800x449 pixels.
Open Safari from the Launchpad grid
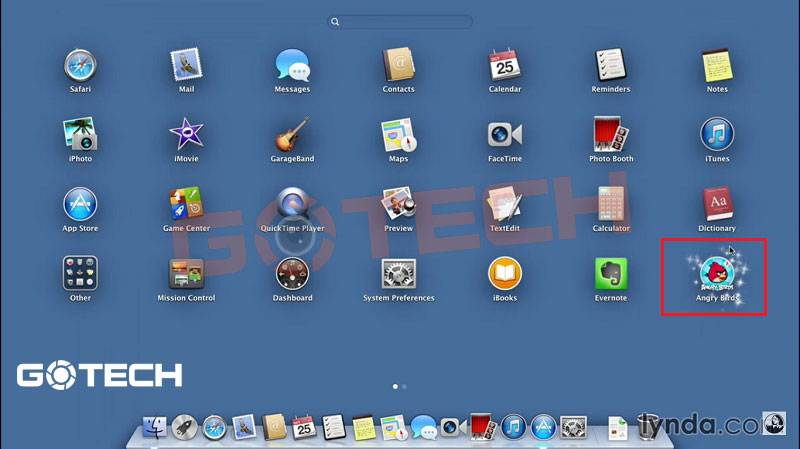(80, 65)
